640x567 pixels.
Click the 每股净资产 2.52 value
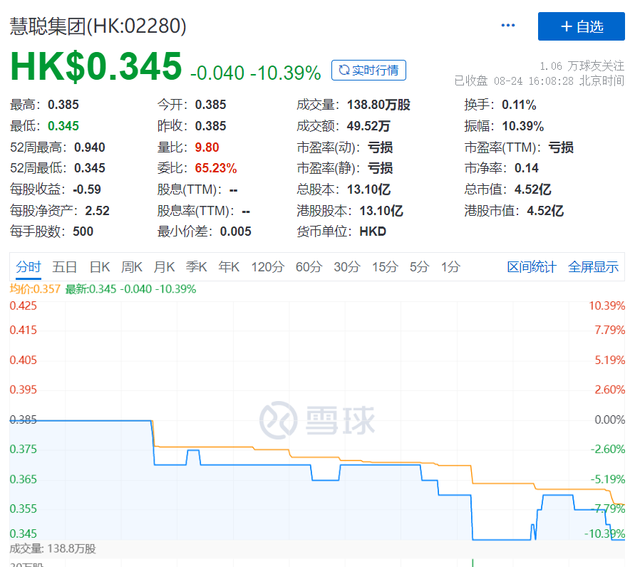(x=97, y=211)
